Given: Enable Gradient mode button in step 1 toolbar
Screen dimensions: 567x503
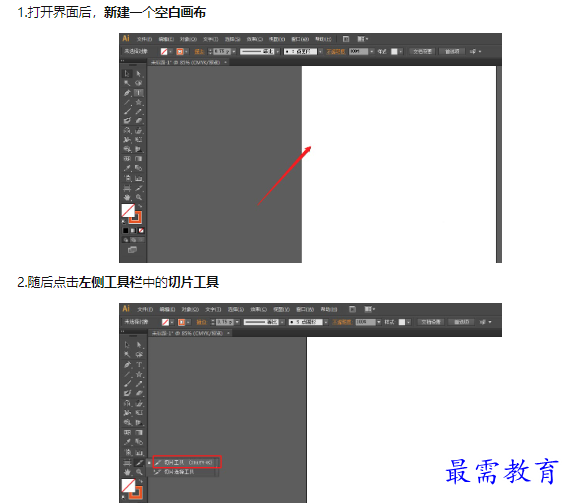Looking at the screenshot, I should pos(133,230).
